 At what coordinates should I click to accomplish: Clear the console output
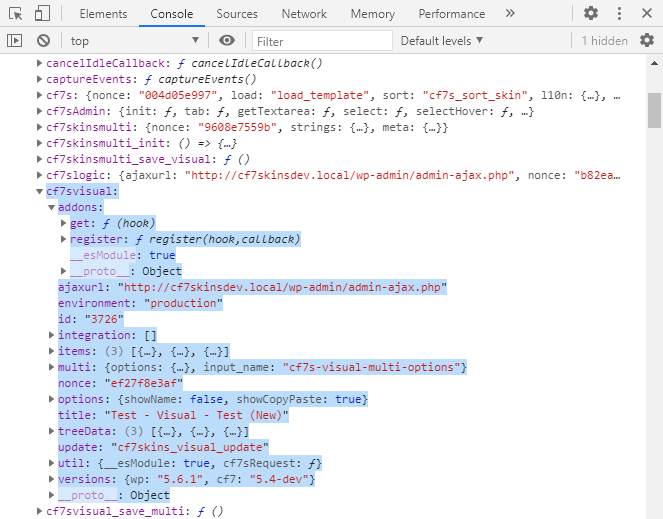click(43, 40)
